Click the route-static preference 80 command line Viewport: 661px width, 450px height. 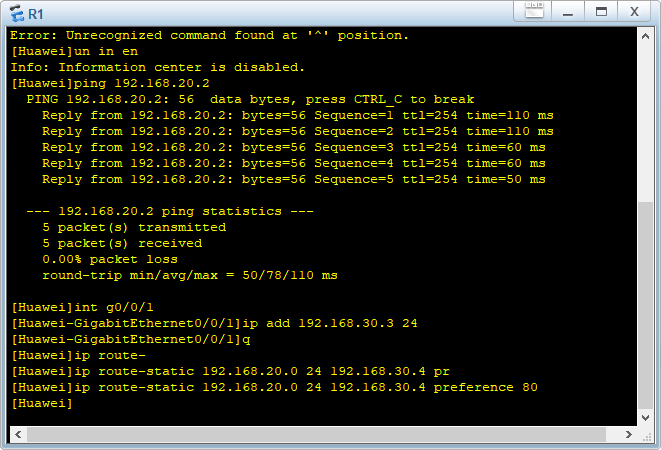[x=274, y=387]
